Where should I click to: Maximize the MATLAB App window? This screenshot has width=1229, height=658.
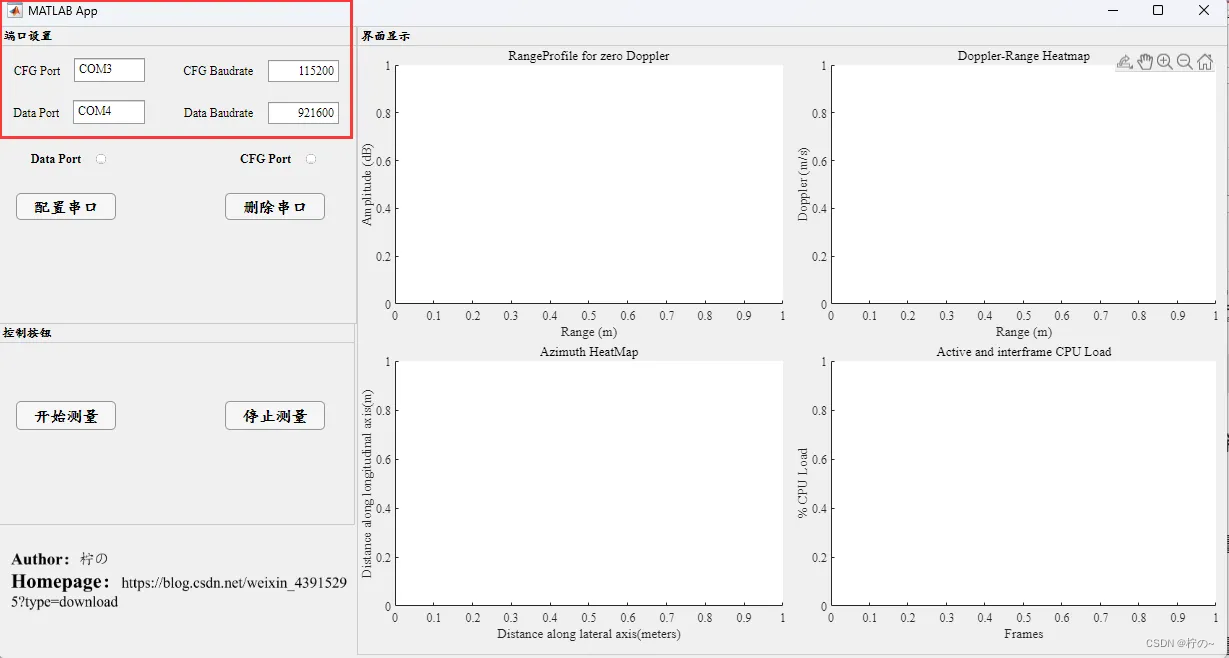point(1158,11)
